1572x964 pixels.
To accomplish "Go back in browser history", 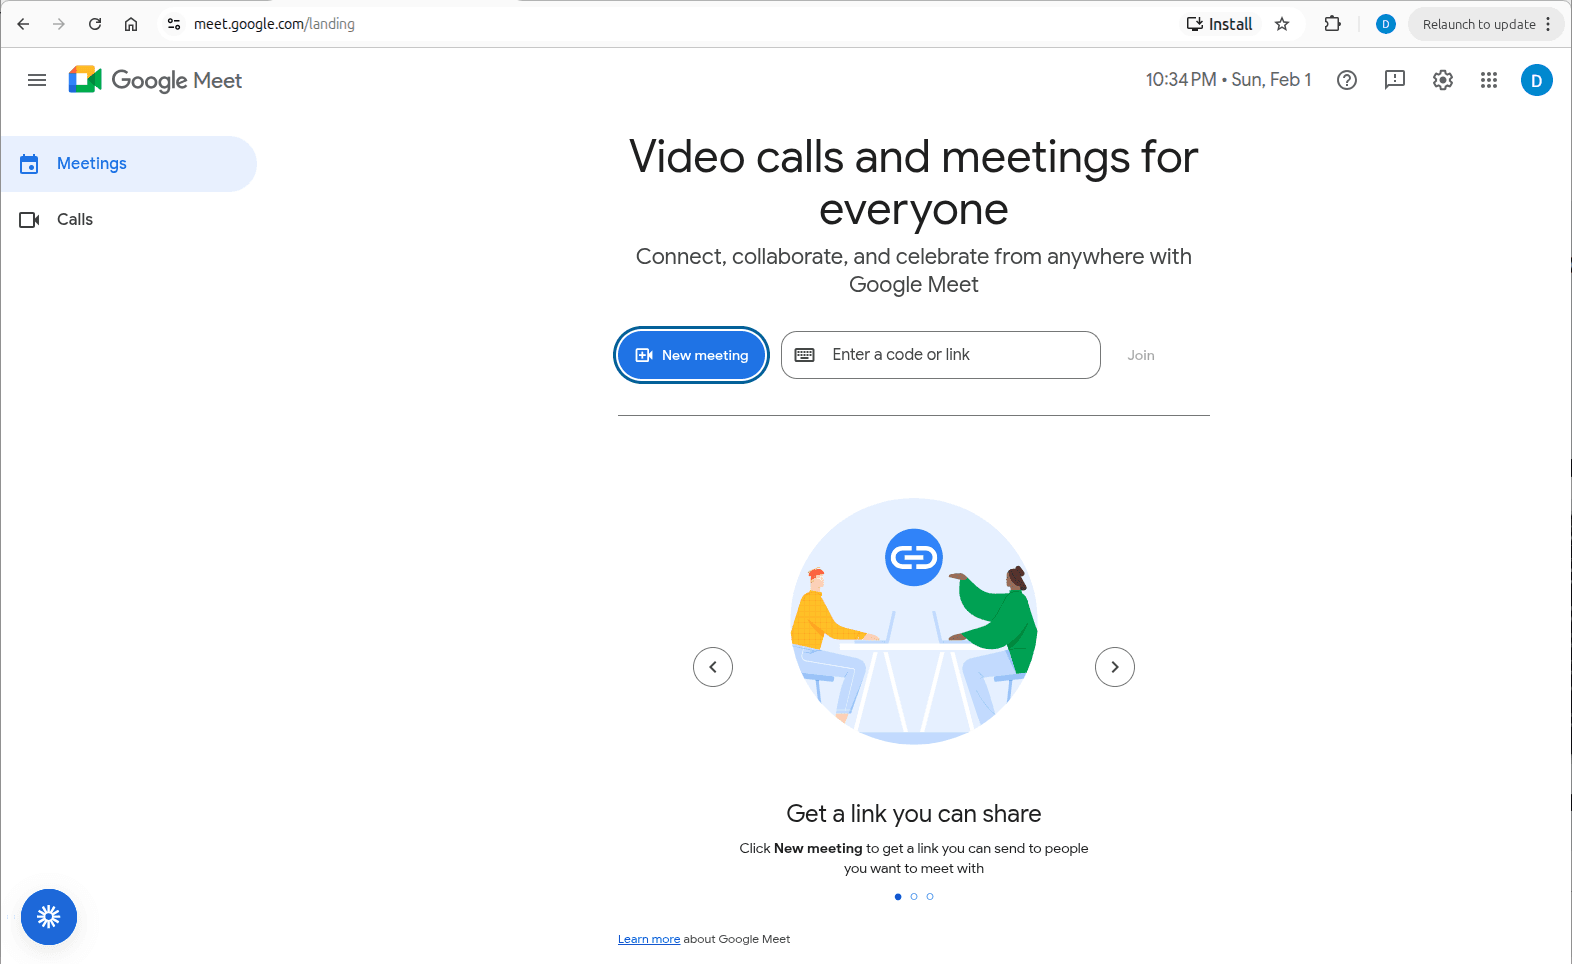I will pos(23,24).
